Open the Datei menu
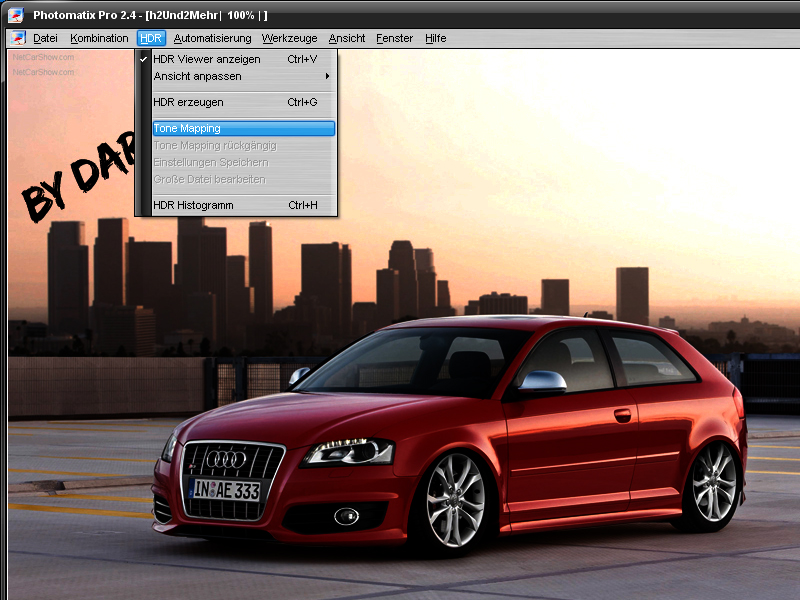 [45, 38]
